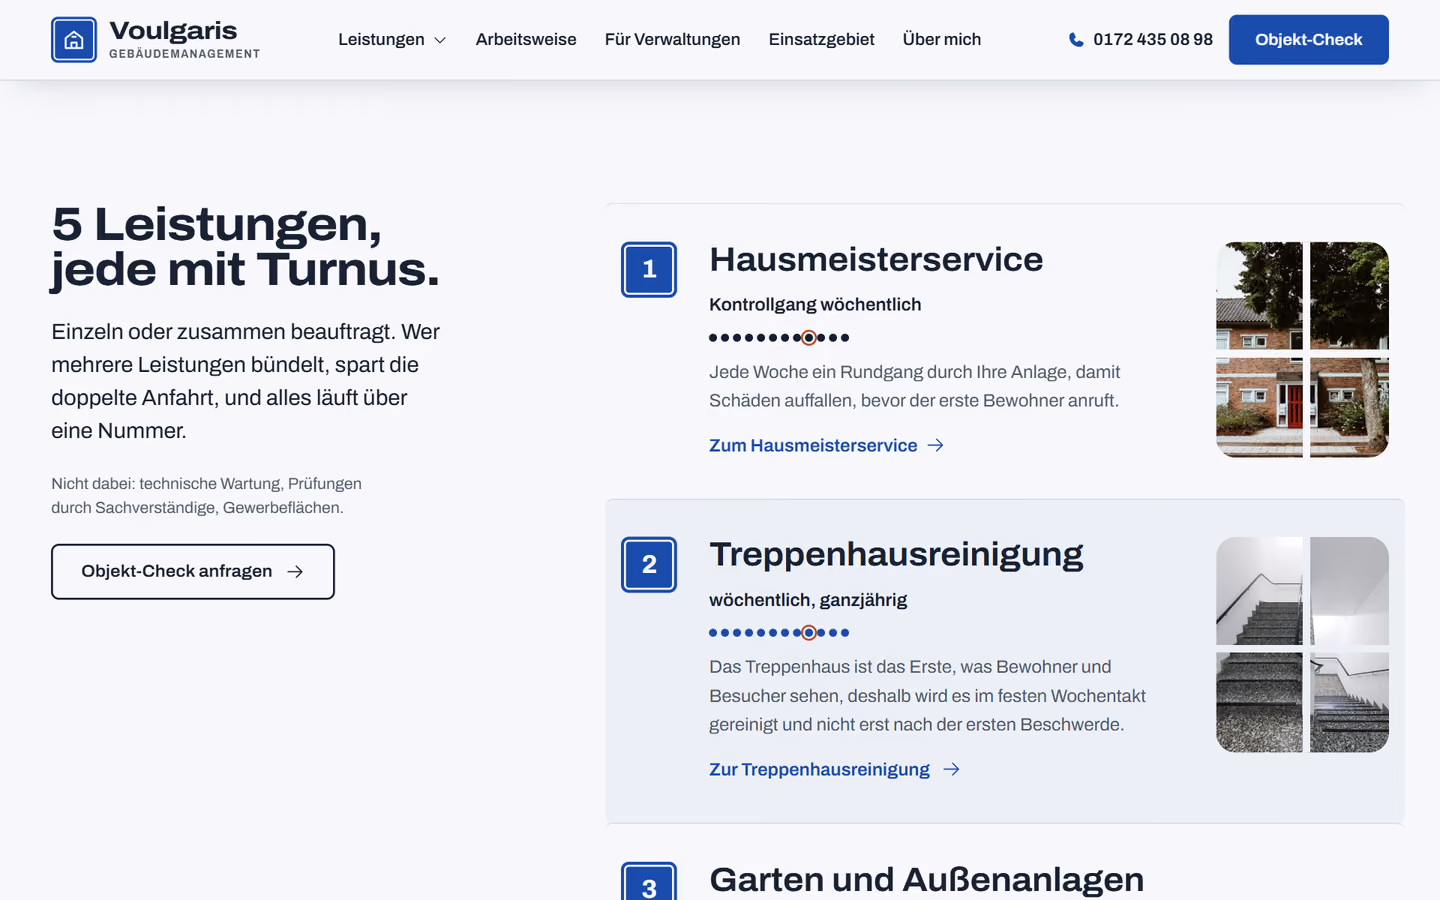The image size is (1440, 900).
Task: Click the Treppenhausreinigung heading
Action: tap(896, 555)
